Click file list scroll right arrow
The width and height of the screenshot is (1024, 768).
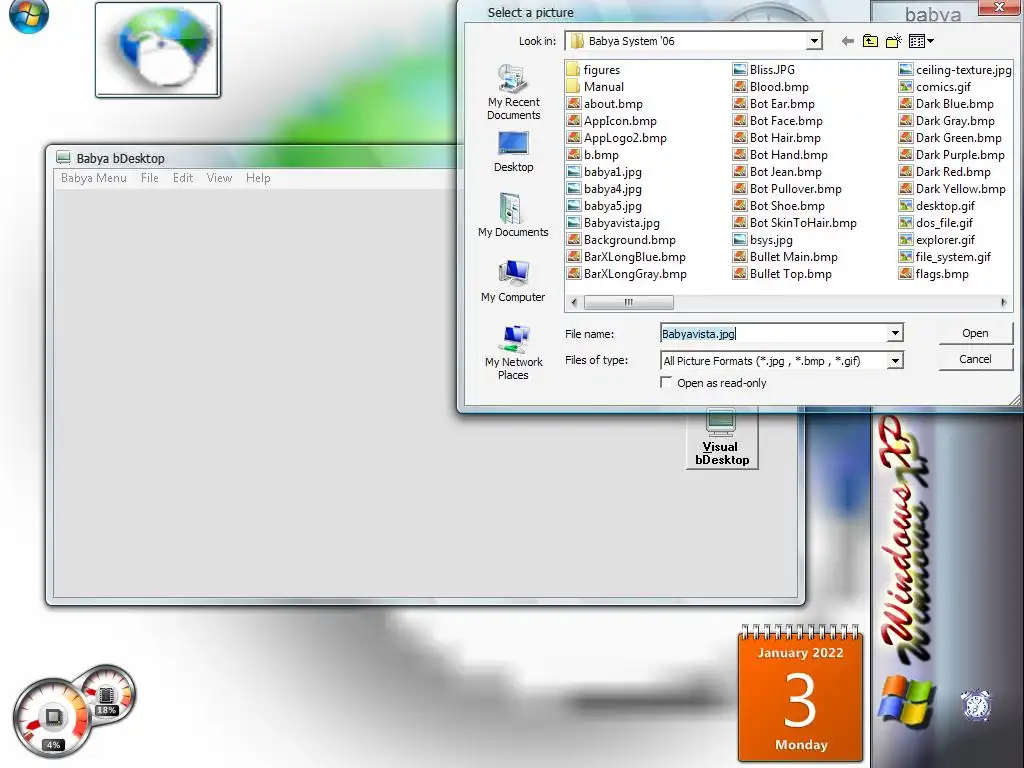click(x=1004, y=302)
